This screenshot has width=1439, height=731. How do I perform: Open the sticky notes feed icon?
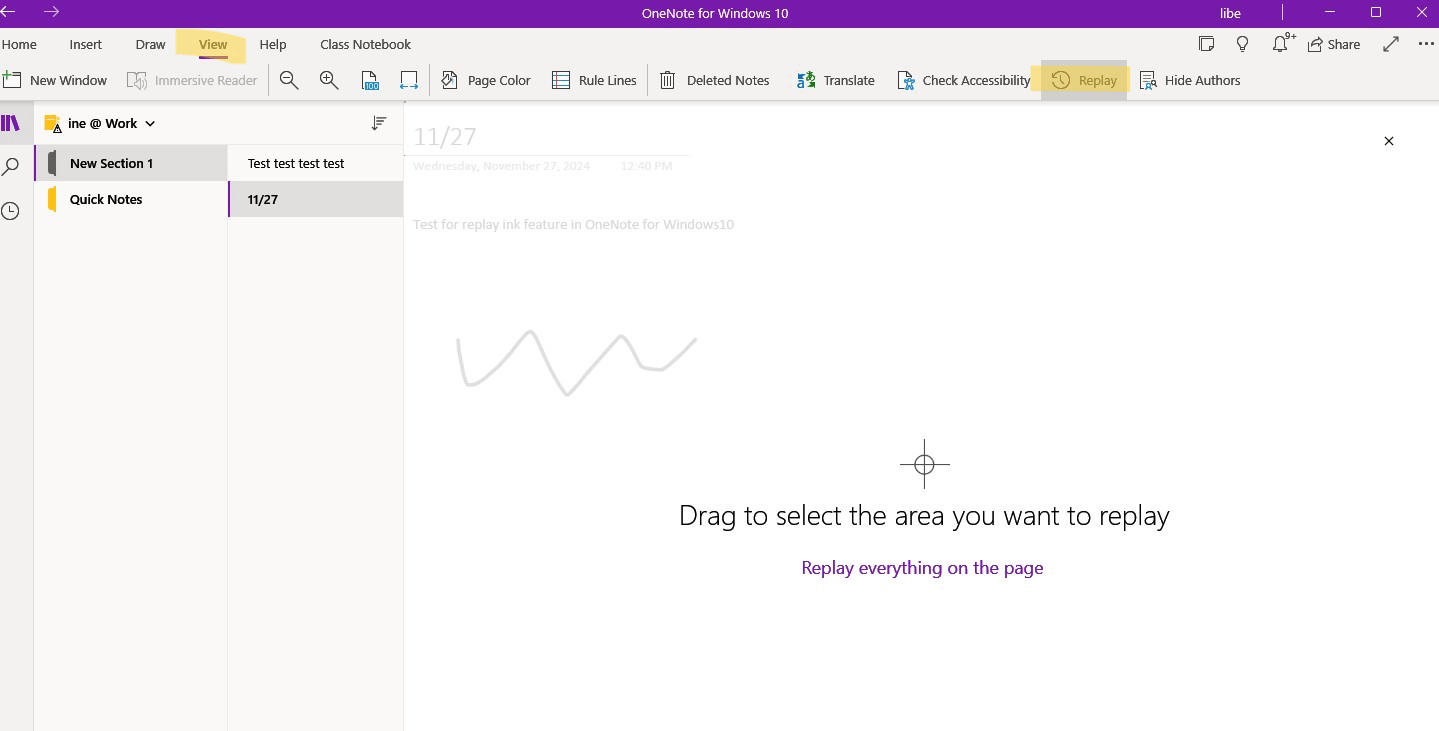click(1207, 44)
